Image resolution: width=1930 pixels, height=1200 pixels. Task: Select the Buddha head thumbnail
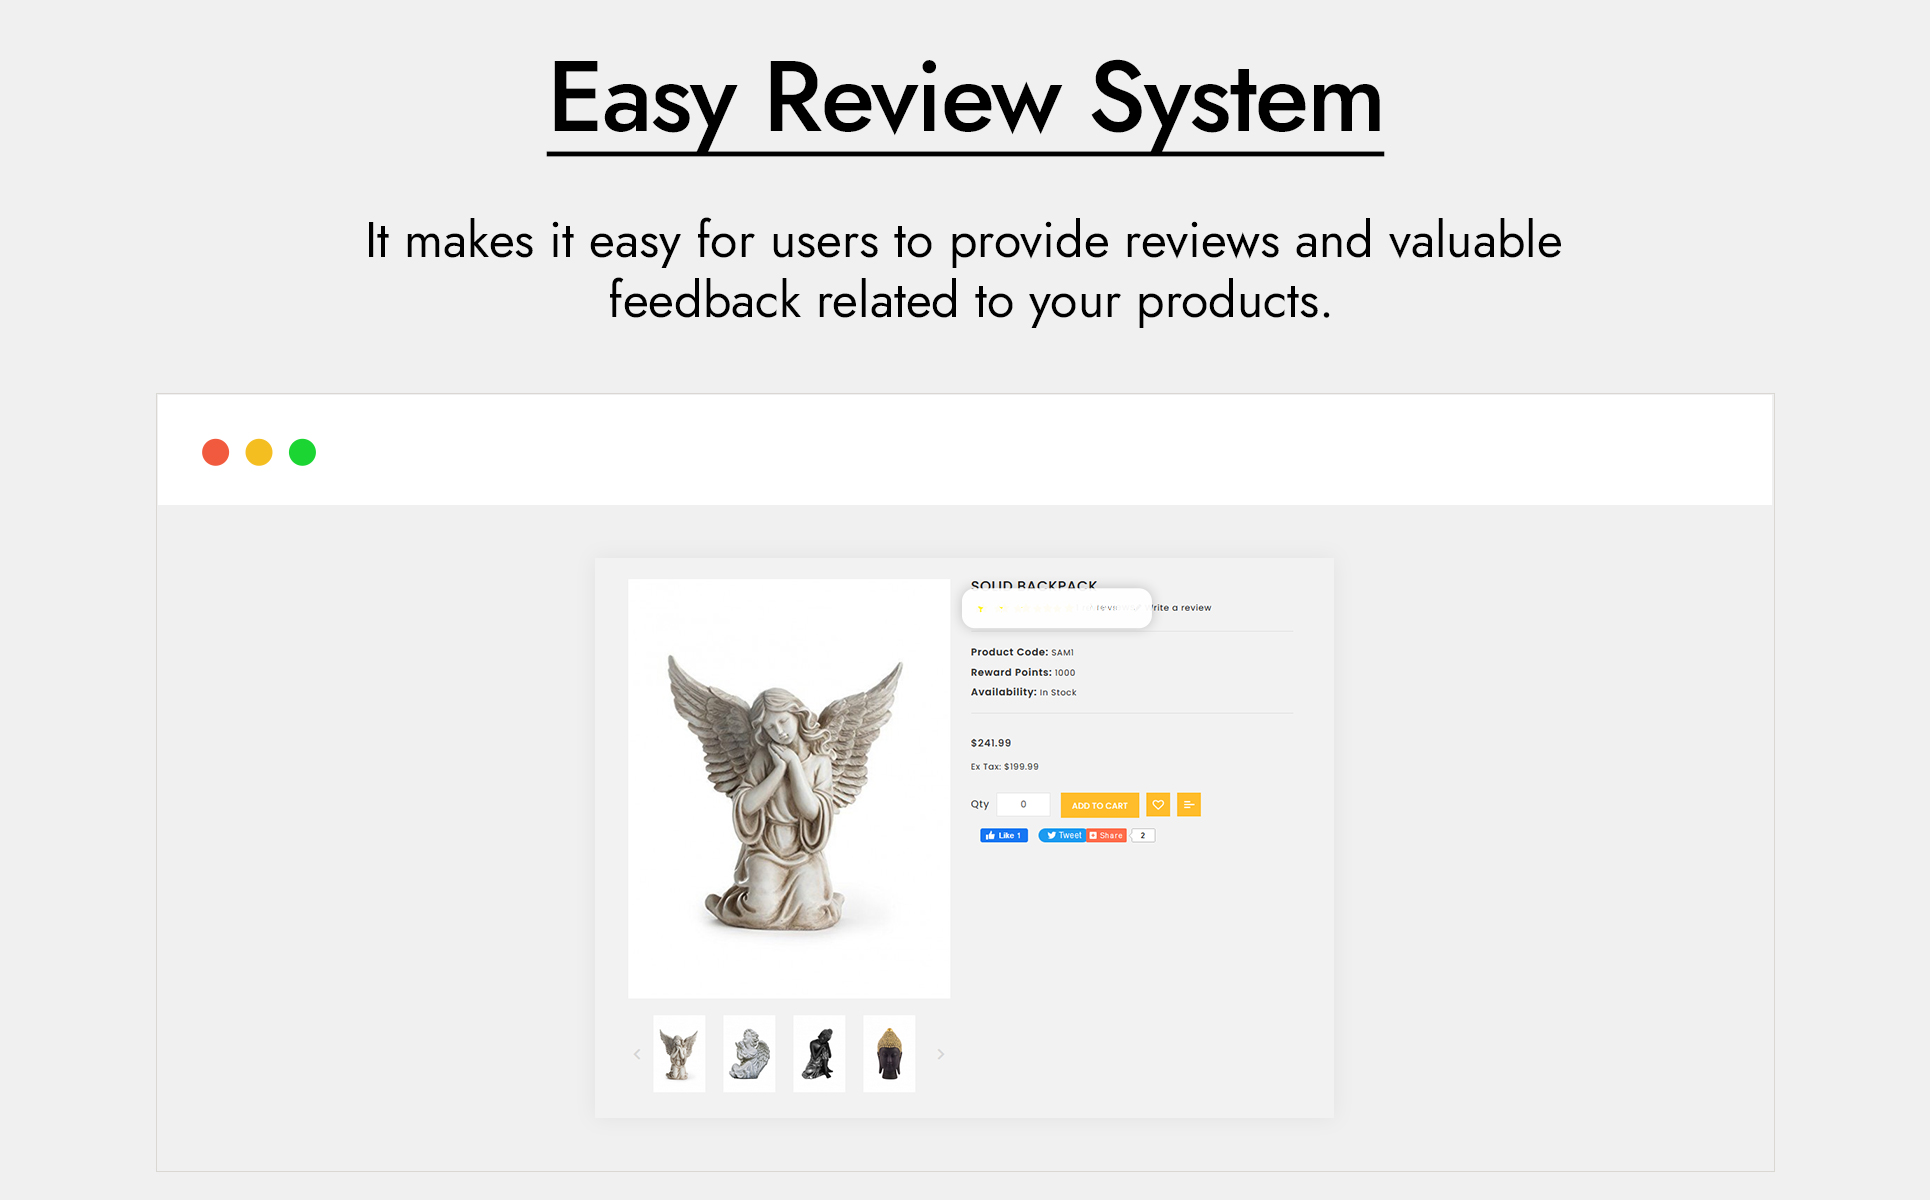click(x=889, y=1054)
